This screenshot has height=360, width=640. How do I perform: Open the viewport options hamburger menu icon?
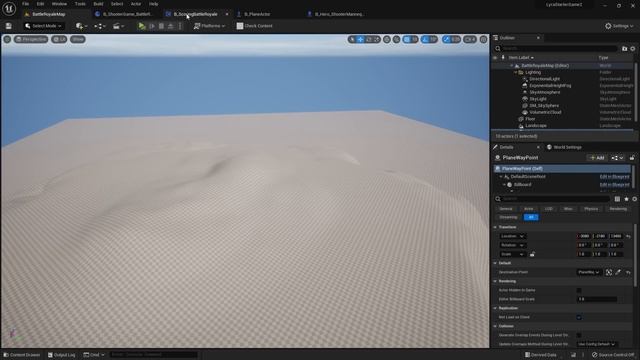(x=7, y=39)
